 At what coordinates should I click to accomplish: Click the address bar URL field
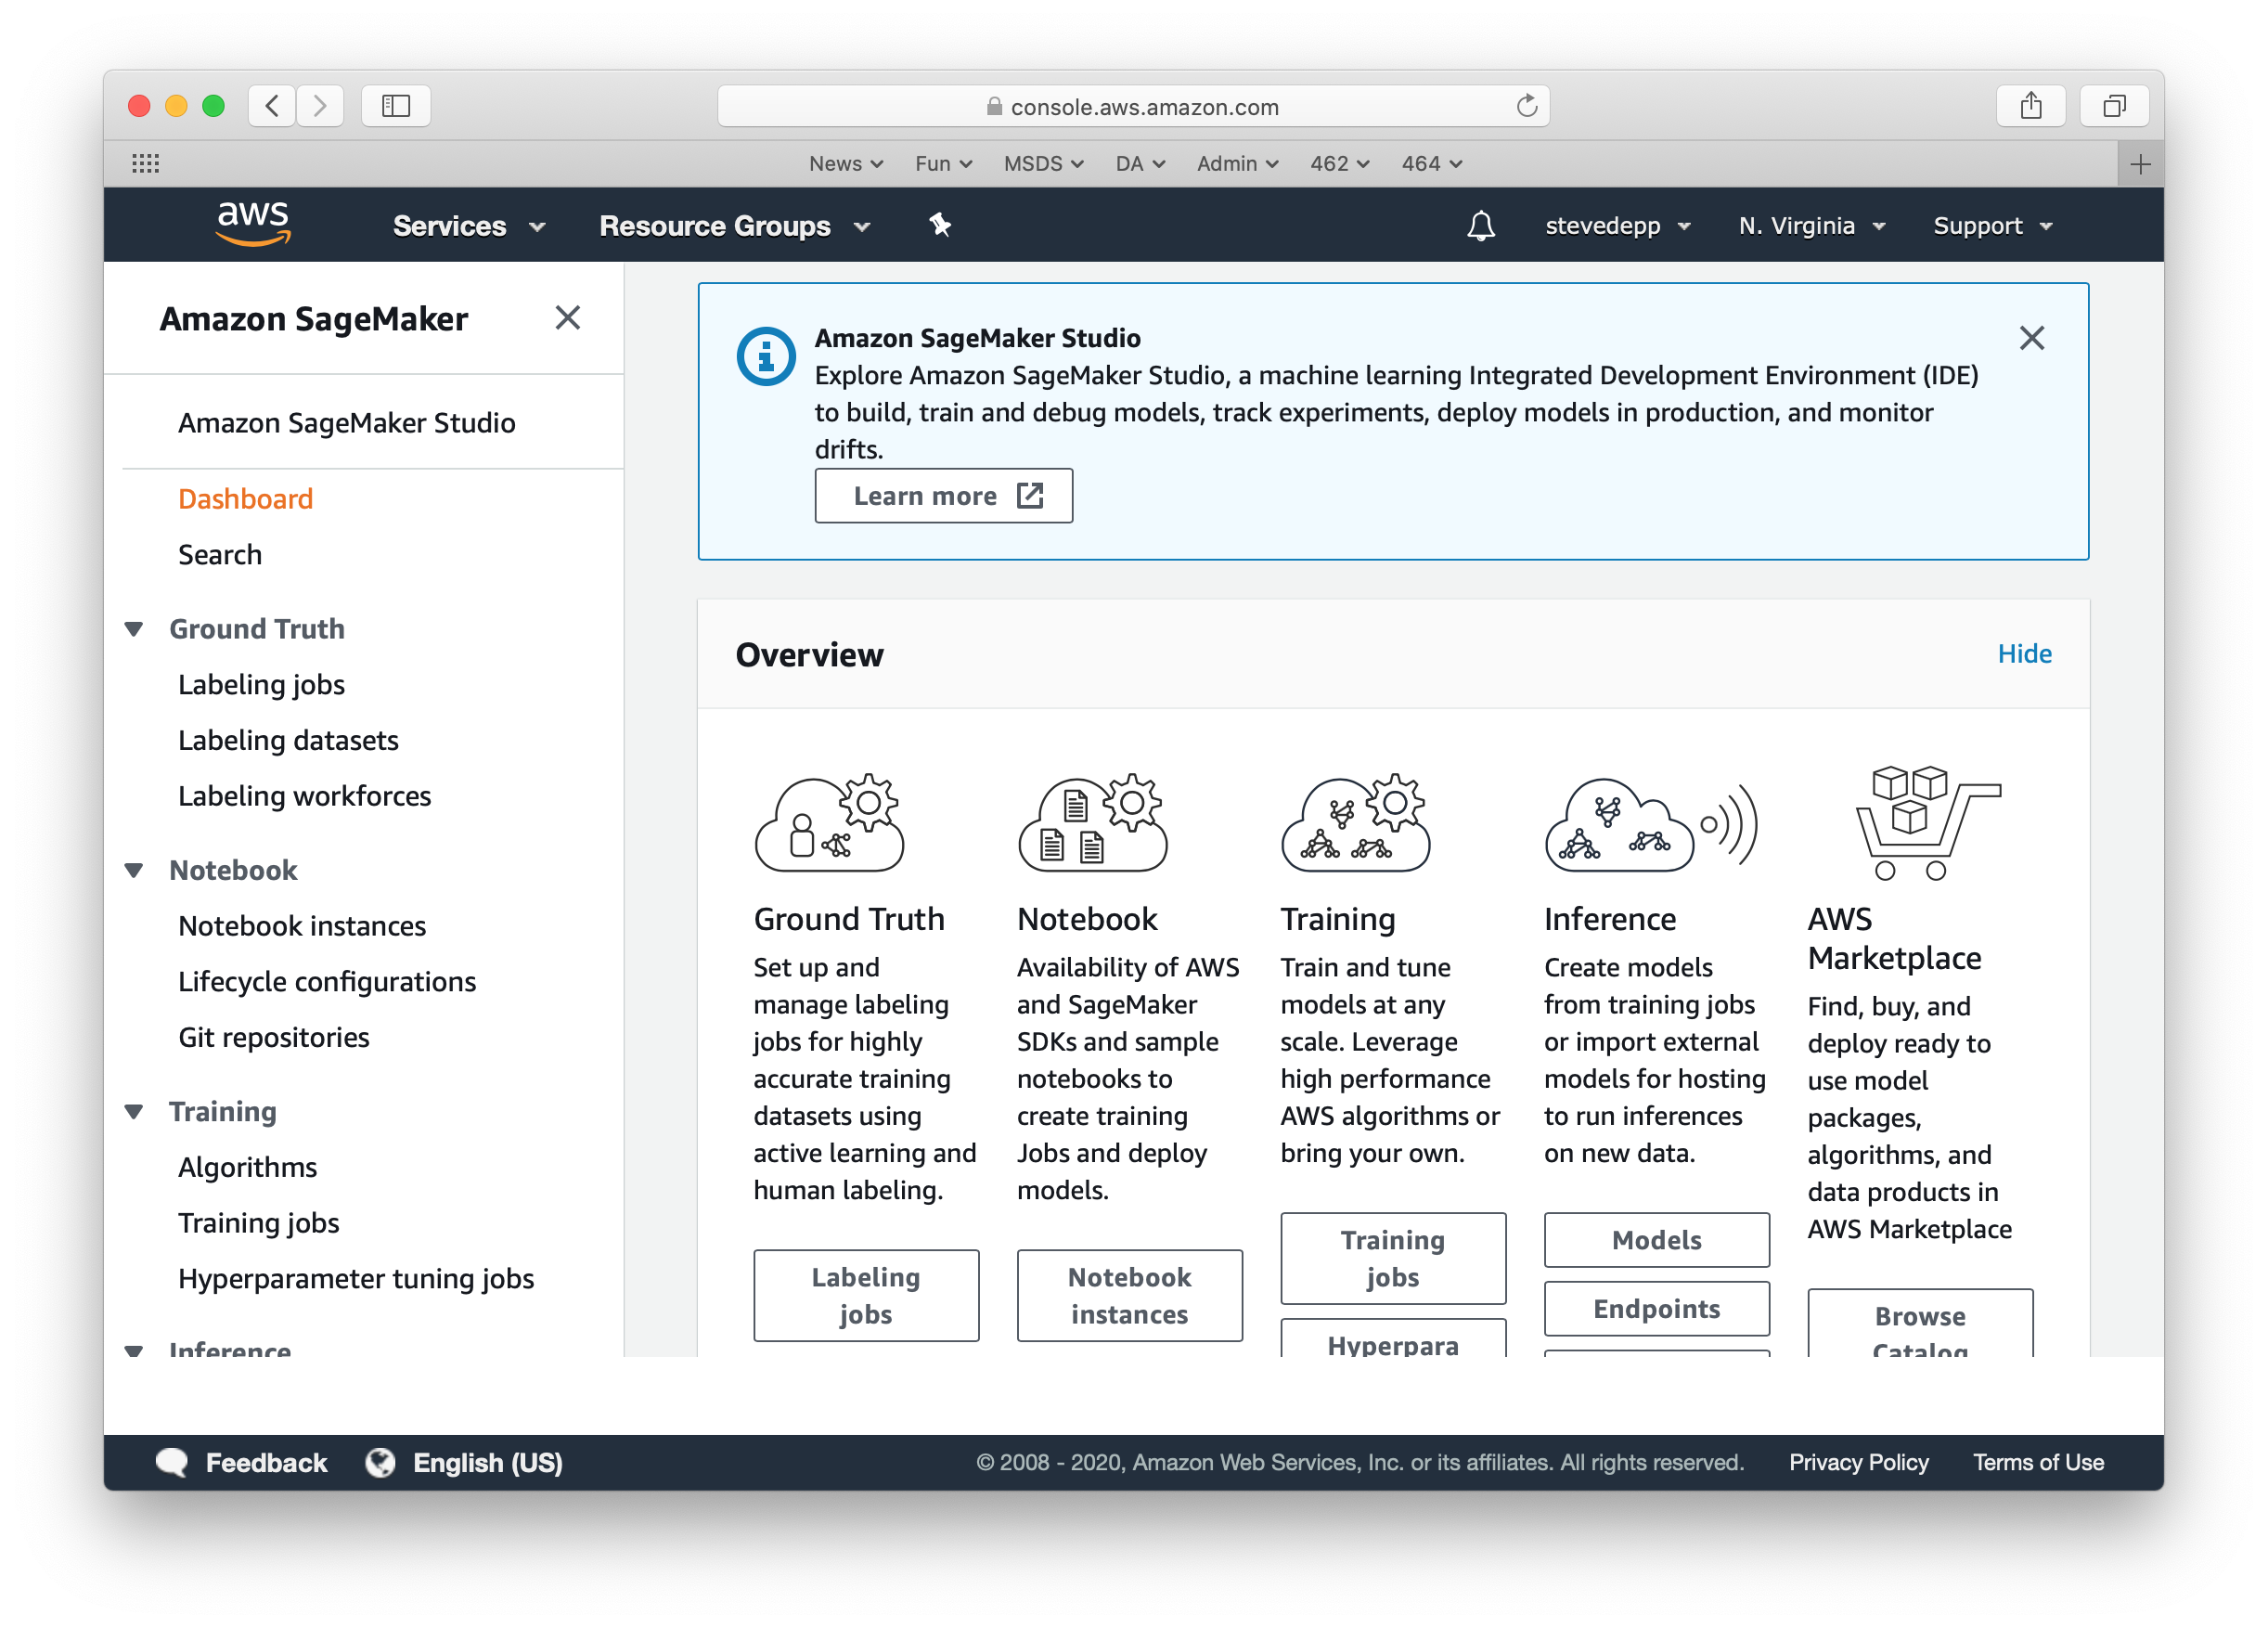1133,106
